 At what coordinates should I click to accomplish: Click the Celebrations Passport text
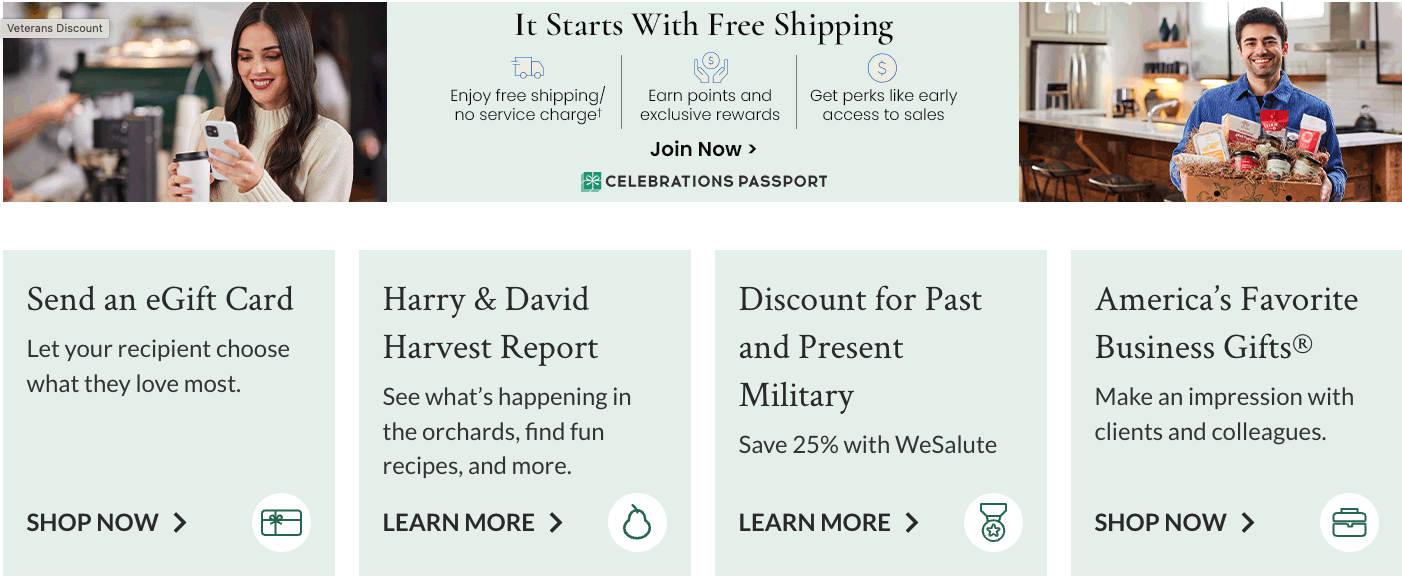(716, 181)
